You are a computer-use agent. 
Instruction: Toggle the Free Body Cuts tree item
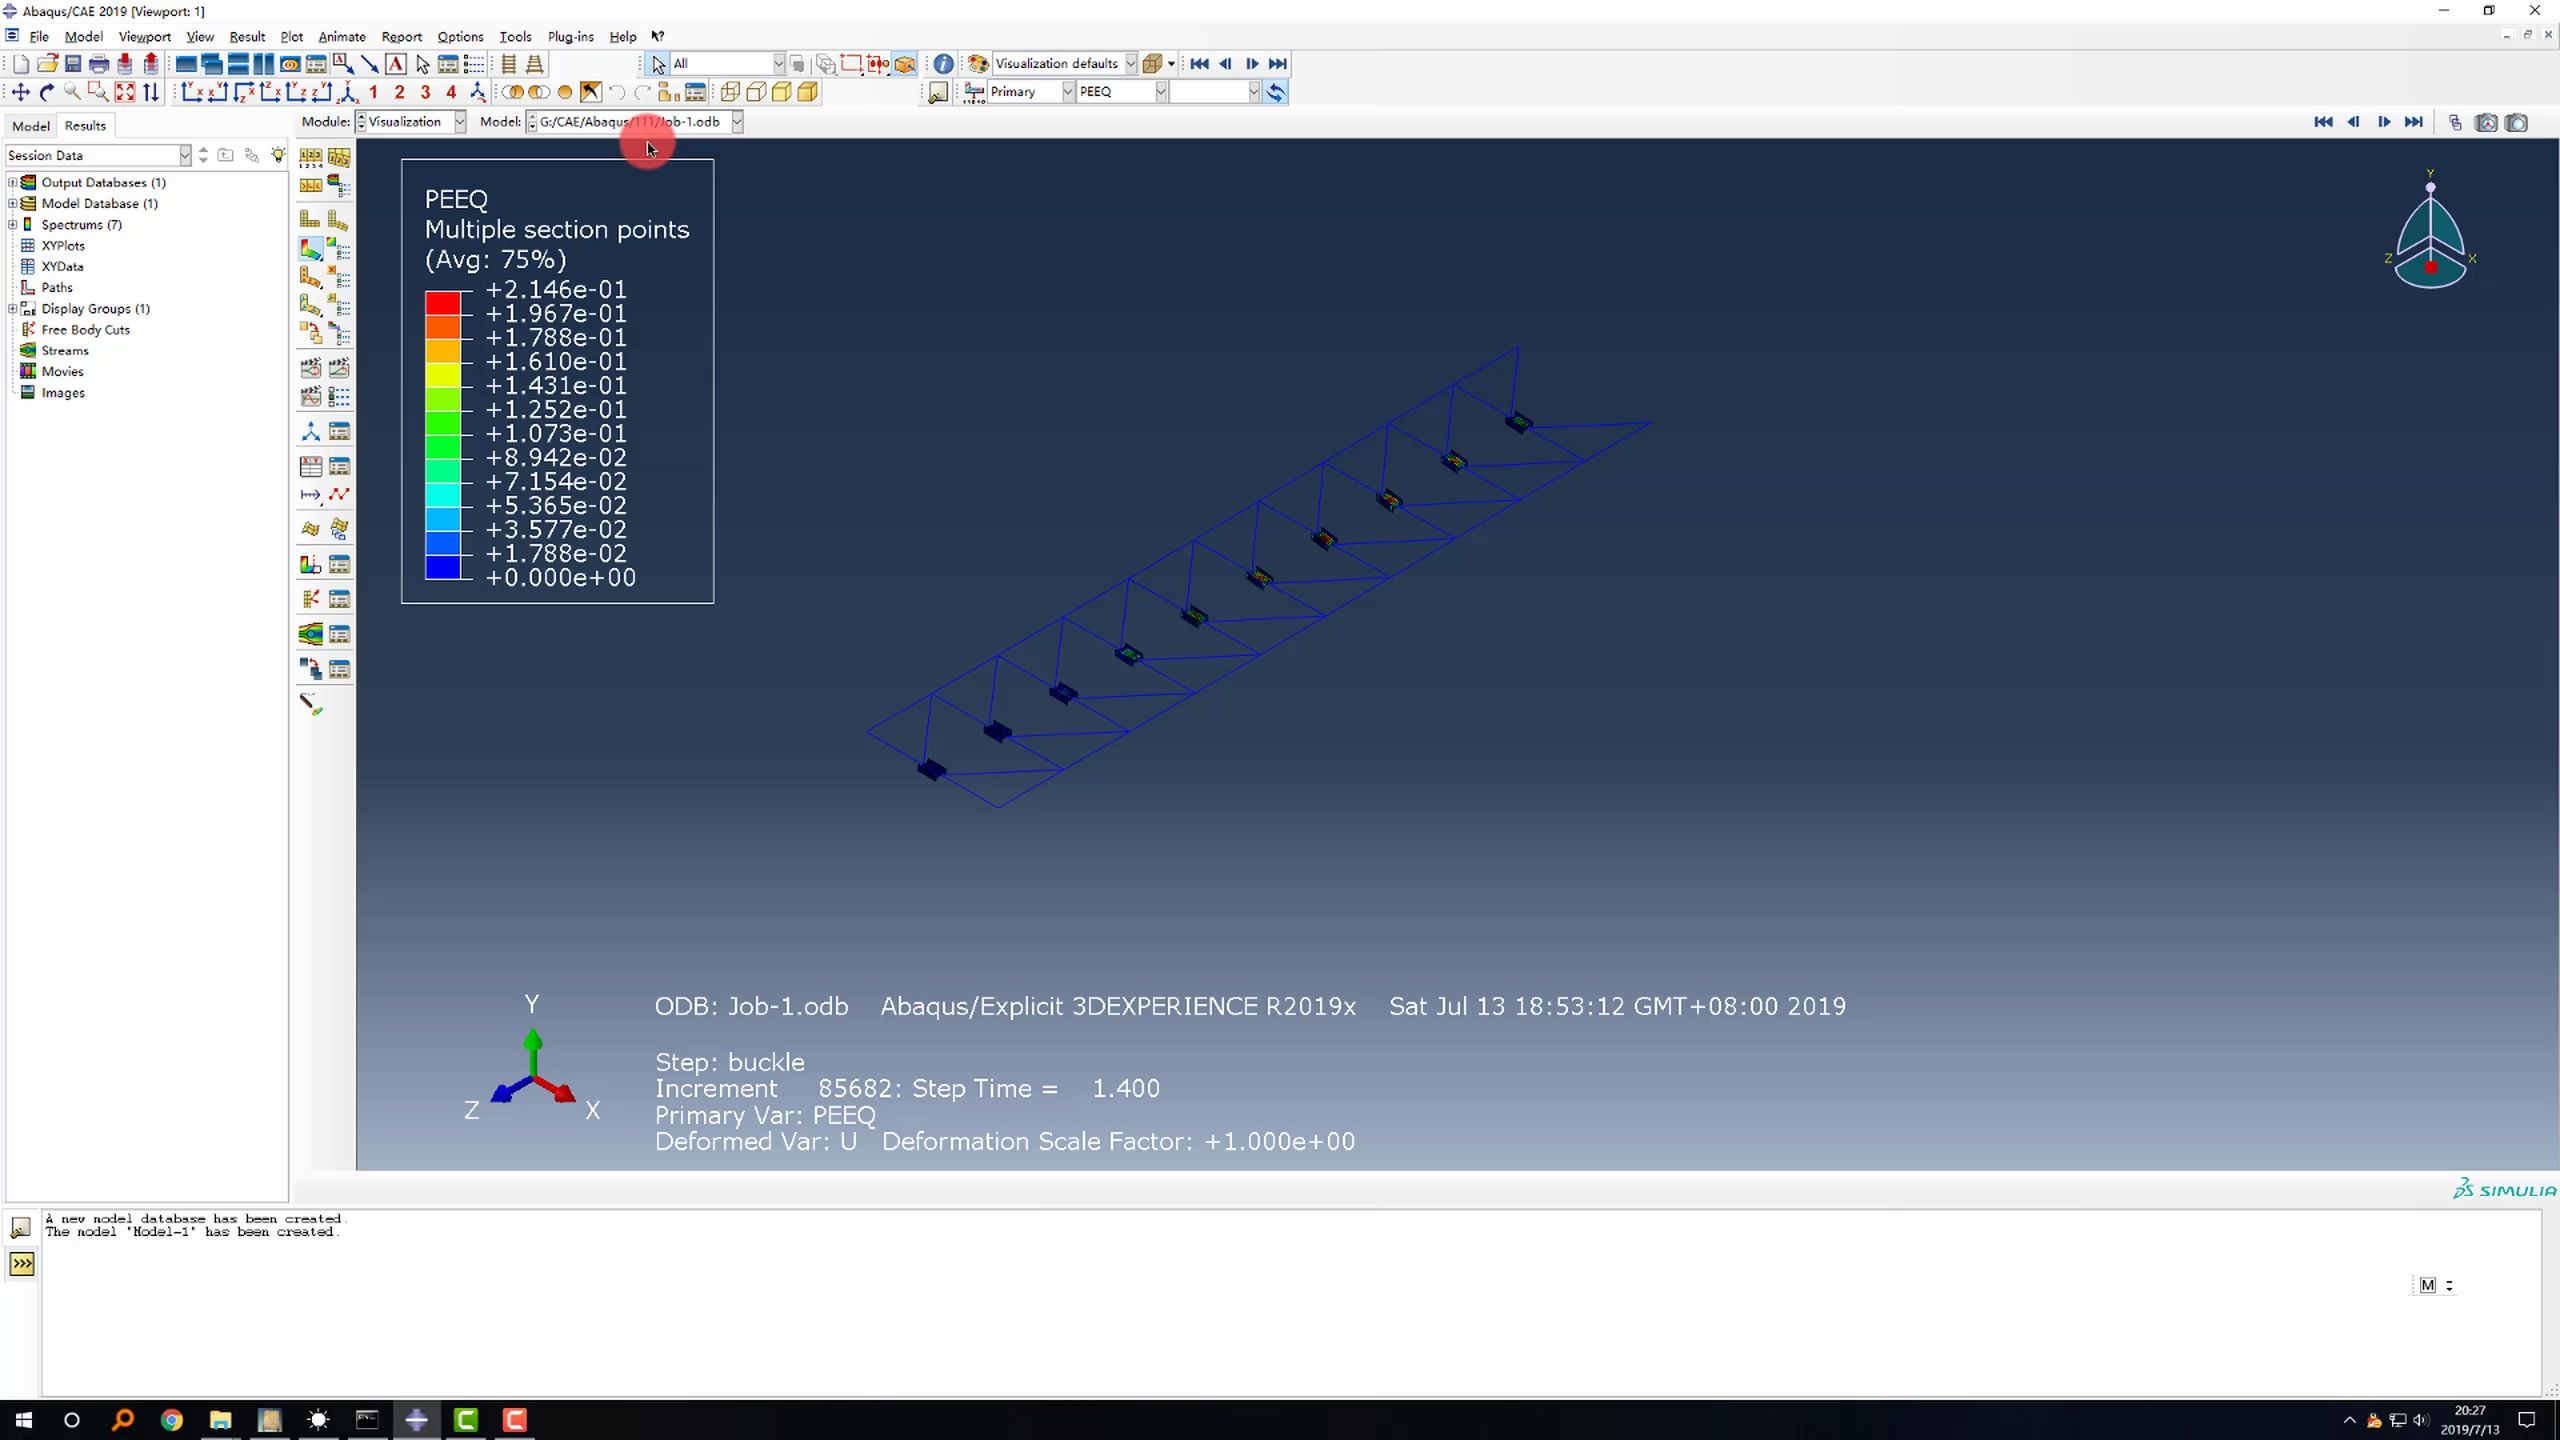(x=85, y=330)
